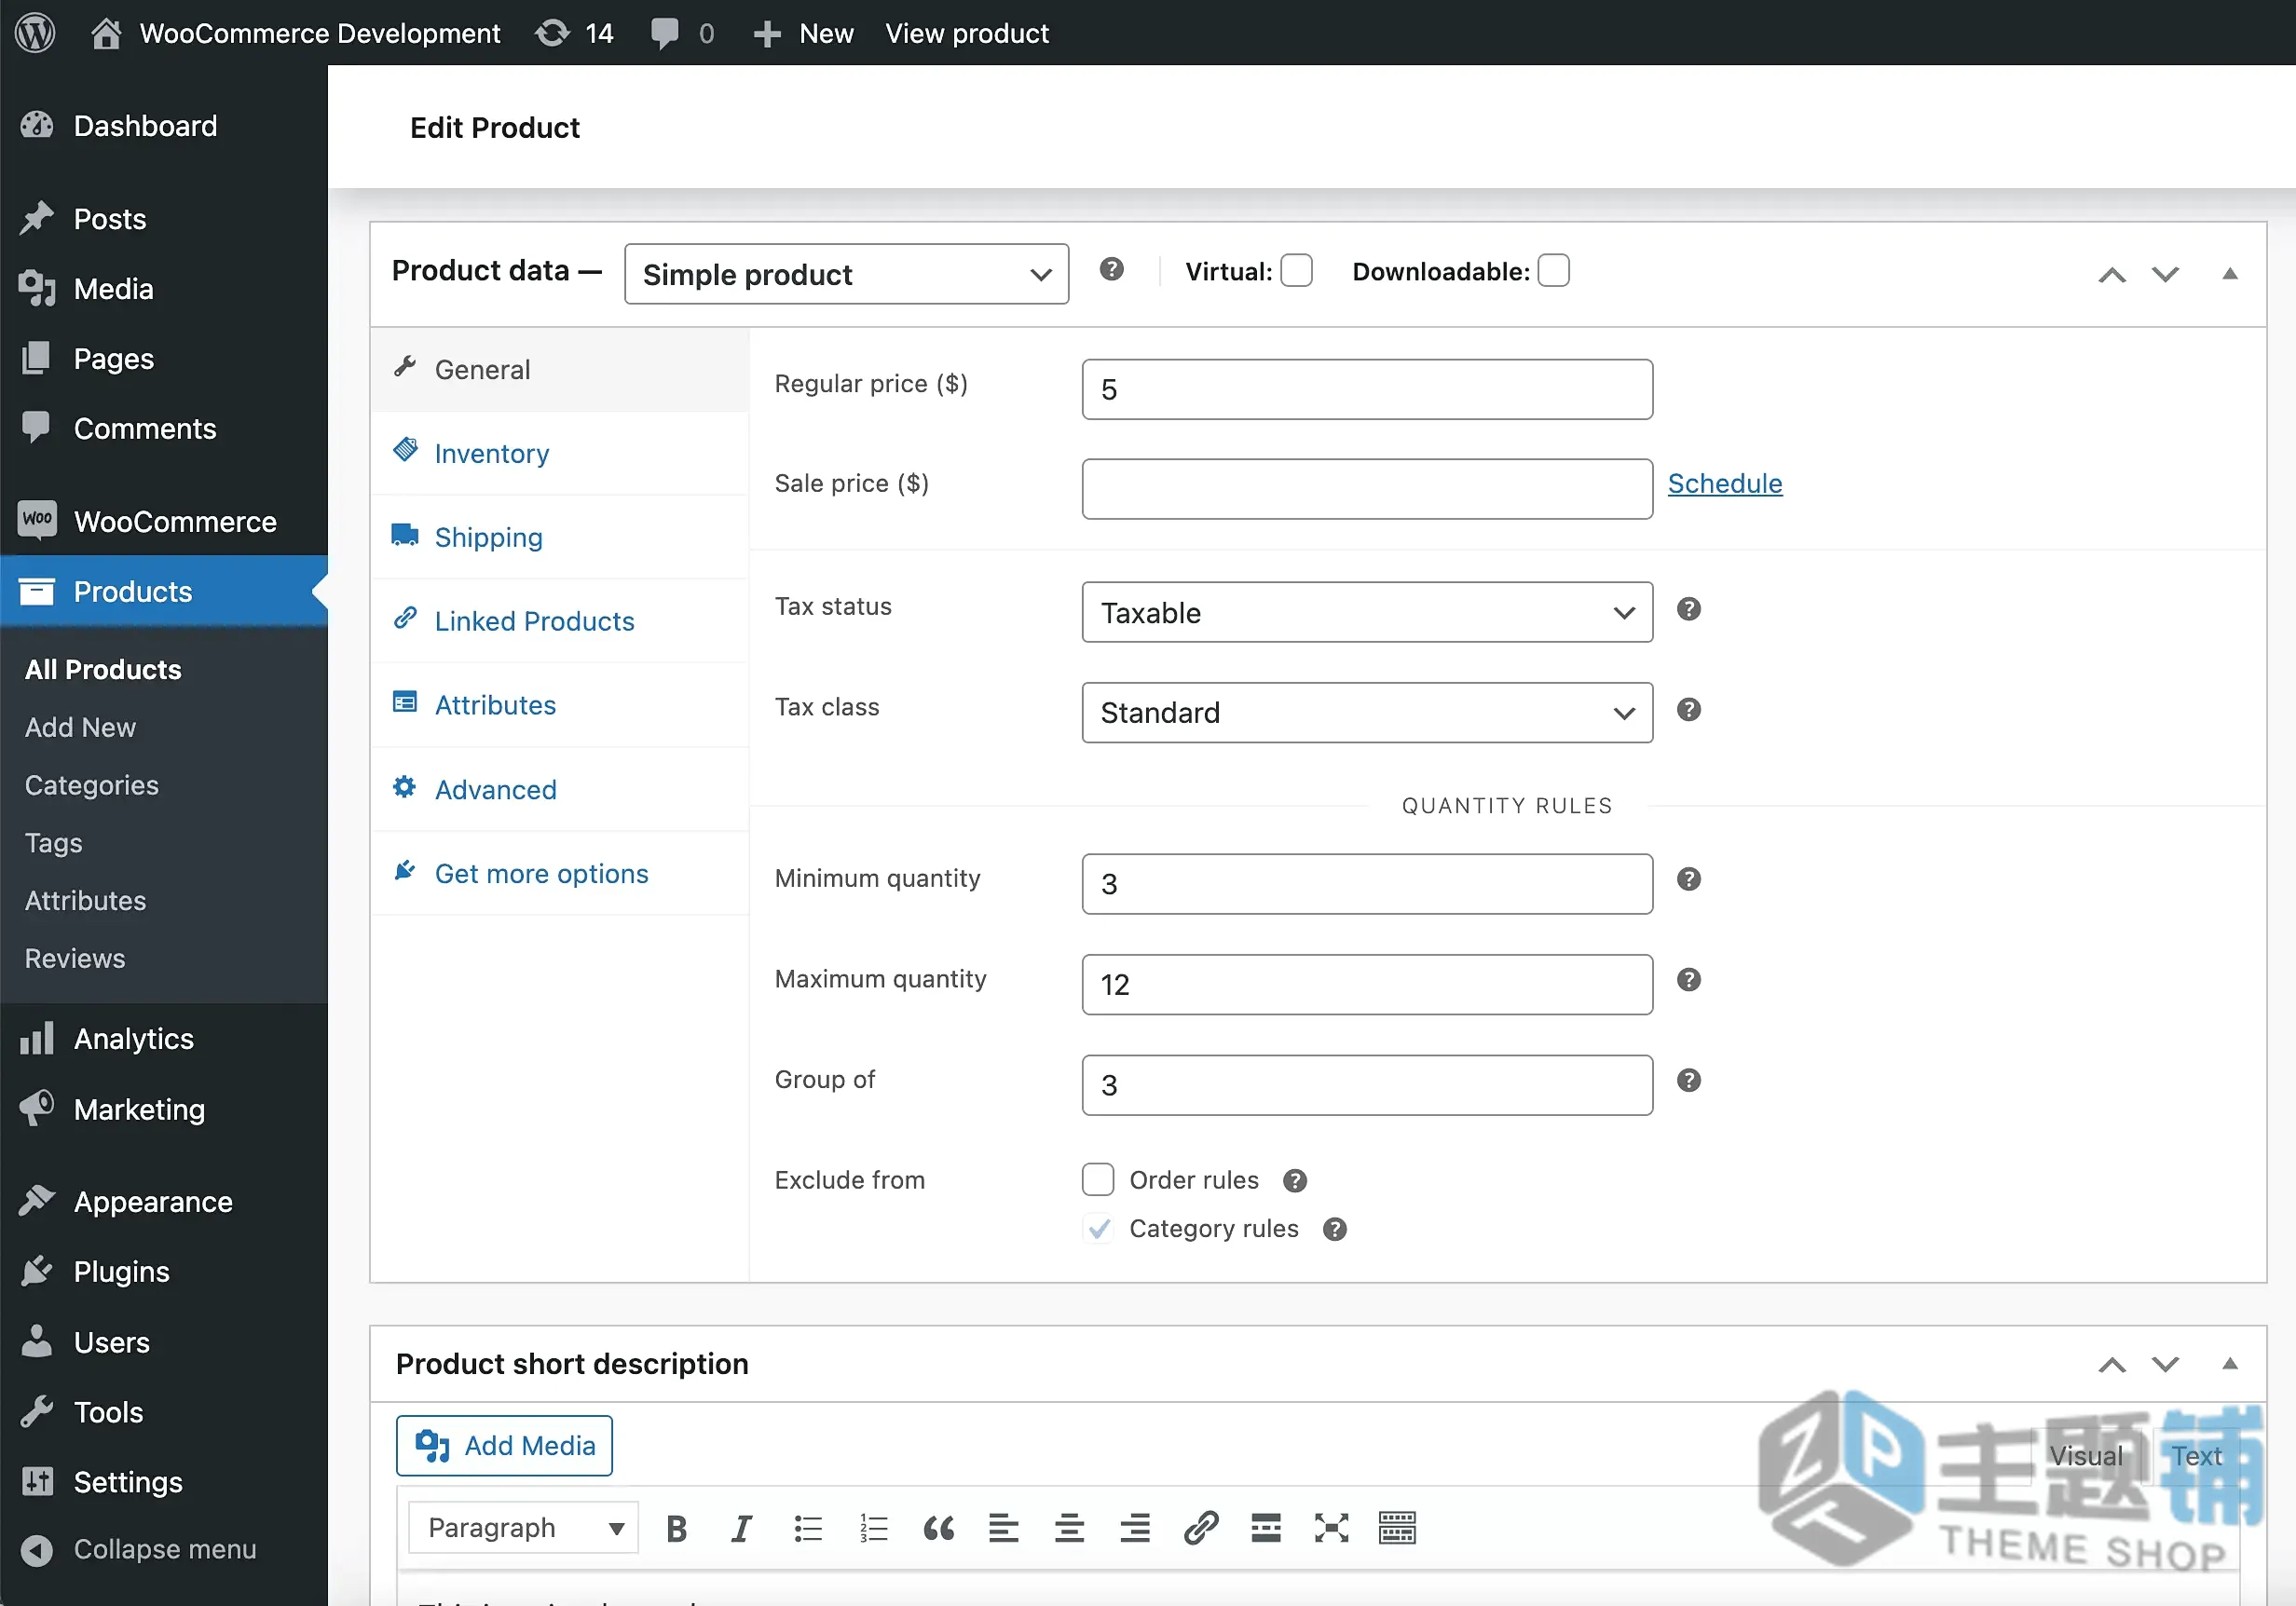Open the Shipping tab
Image resolution: width=2296 pixels, height=1606 pixels.
click(x=560, y=537)
